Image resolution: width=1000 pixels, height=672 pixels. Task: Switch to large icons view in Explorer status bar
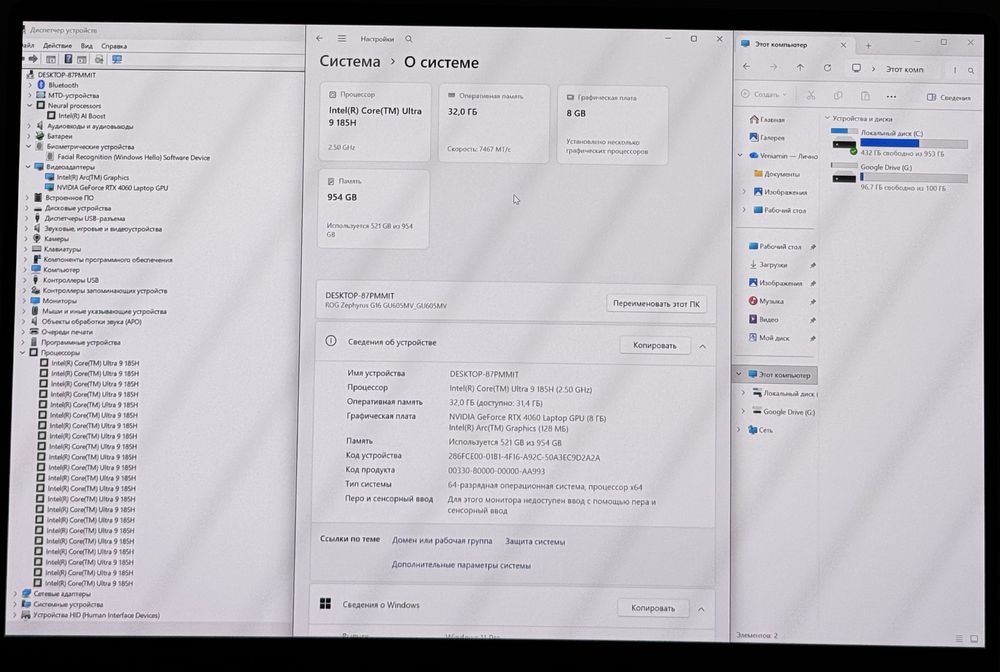point(974,638)
